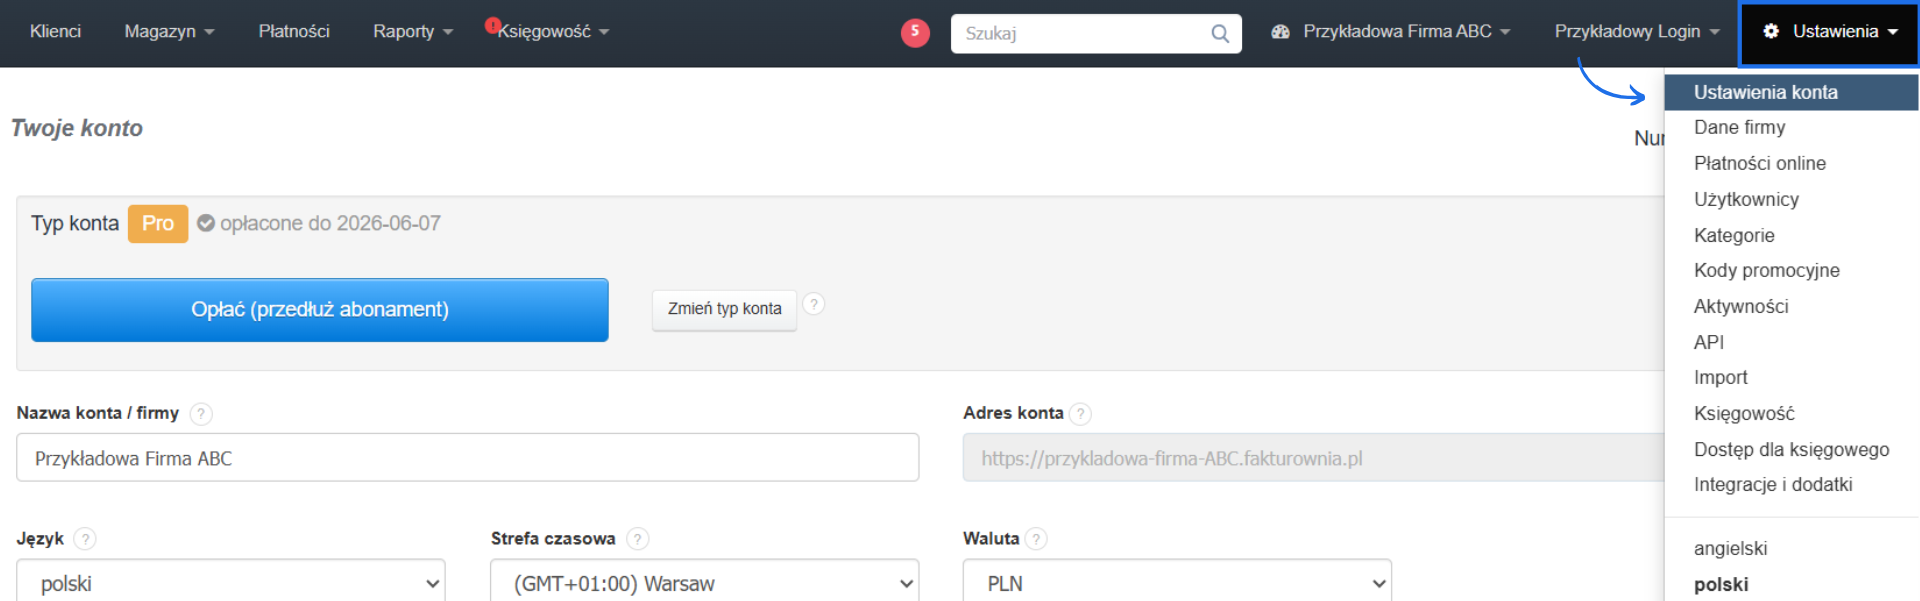Click the Zmień typ konta button

coord(724,309)
